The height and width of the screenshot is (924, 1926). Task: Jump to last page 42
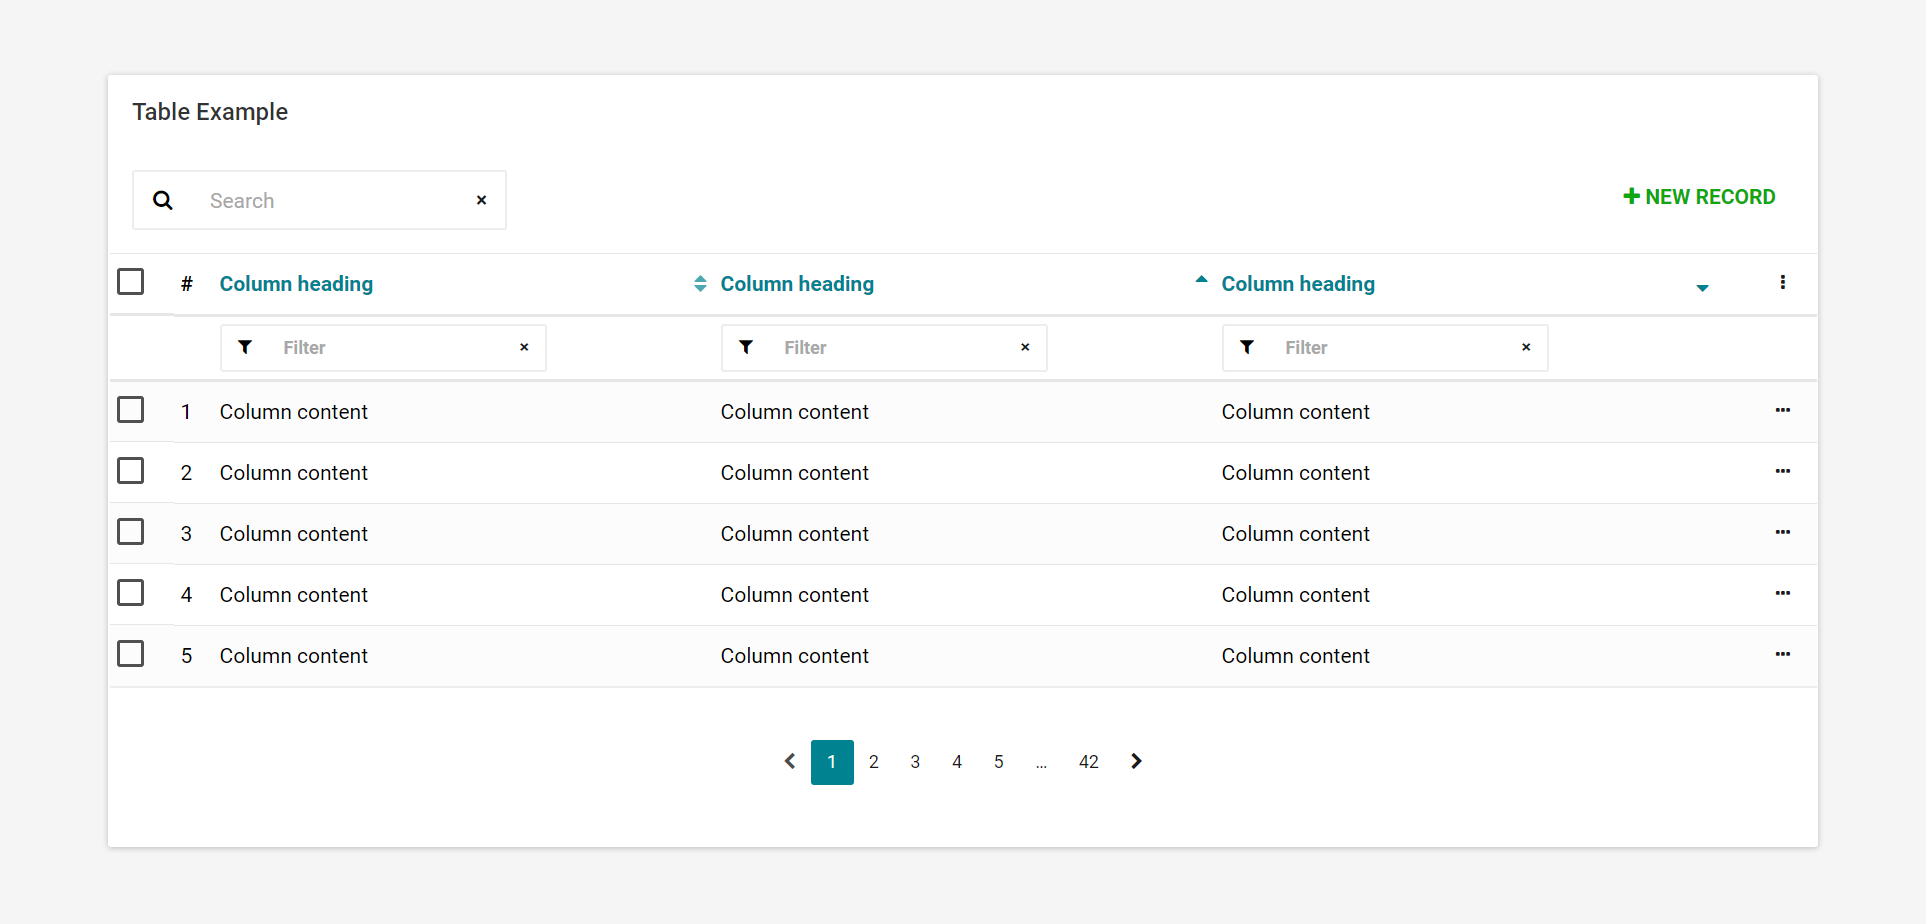(x=1088, y=762)
